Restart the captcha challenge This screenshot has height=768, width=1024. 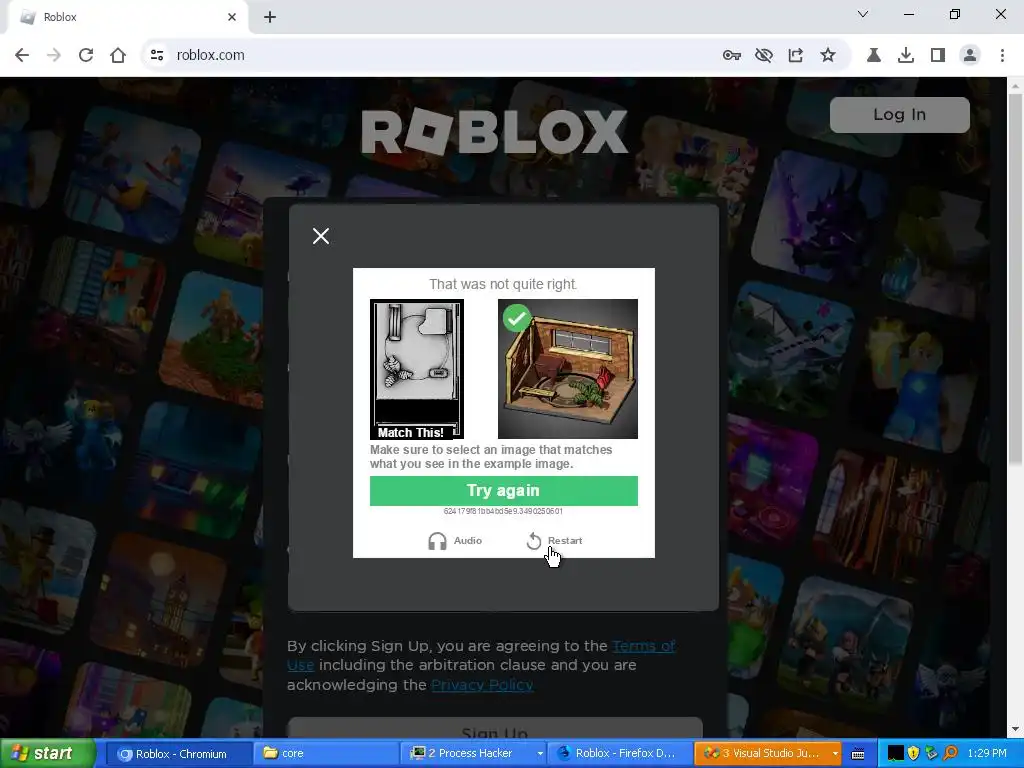[554, 541]
